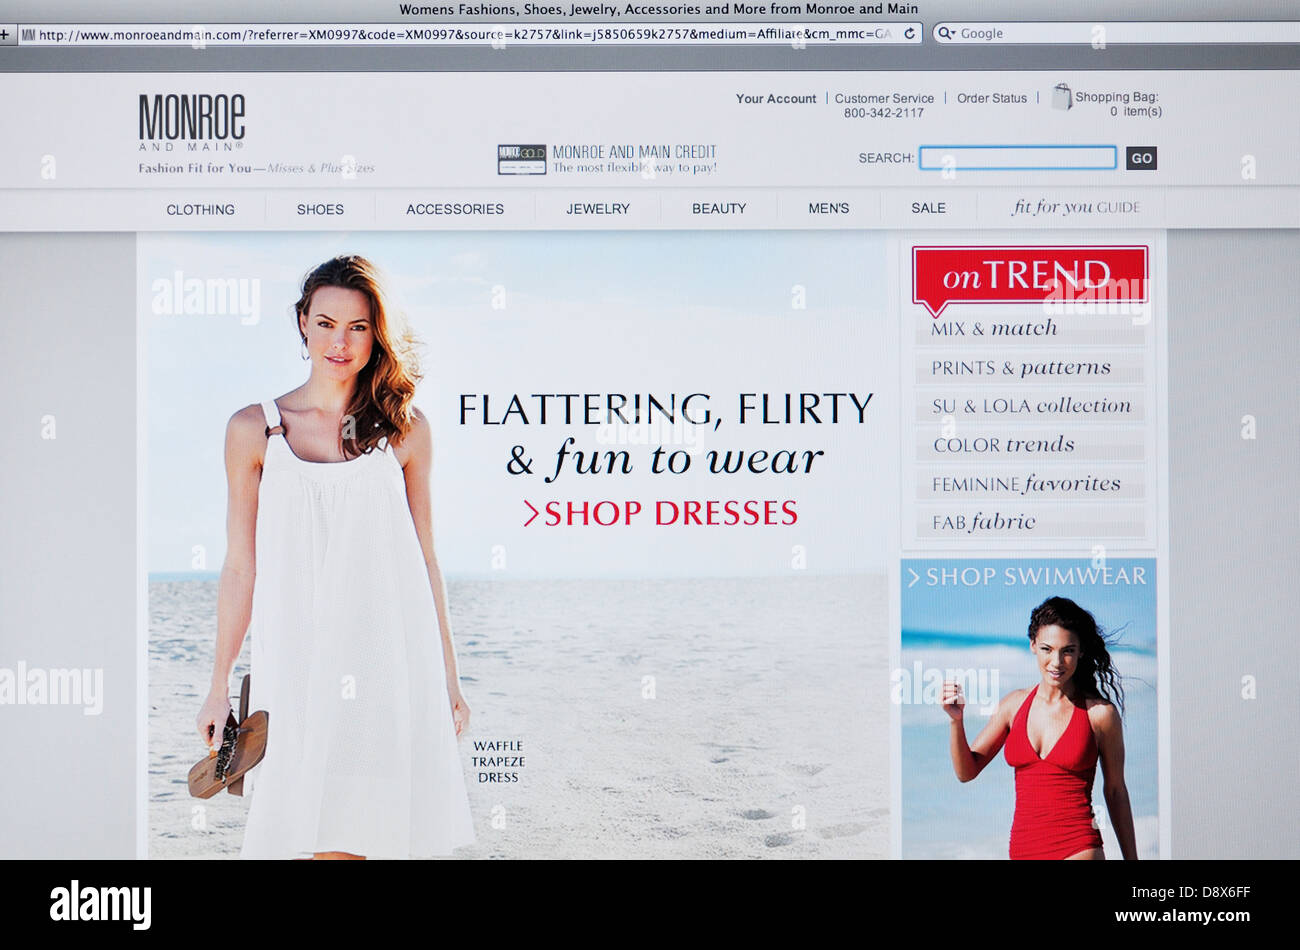Open the MEN'S menu
Screen dimensions: 1300x950
(x=829, y=209)
